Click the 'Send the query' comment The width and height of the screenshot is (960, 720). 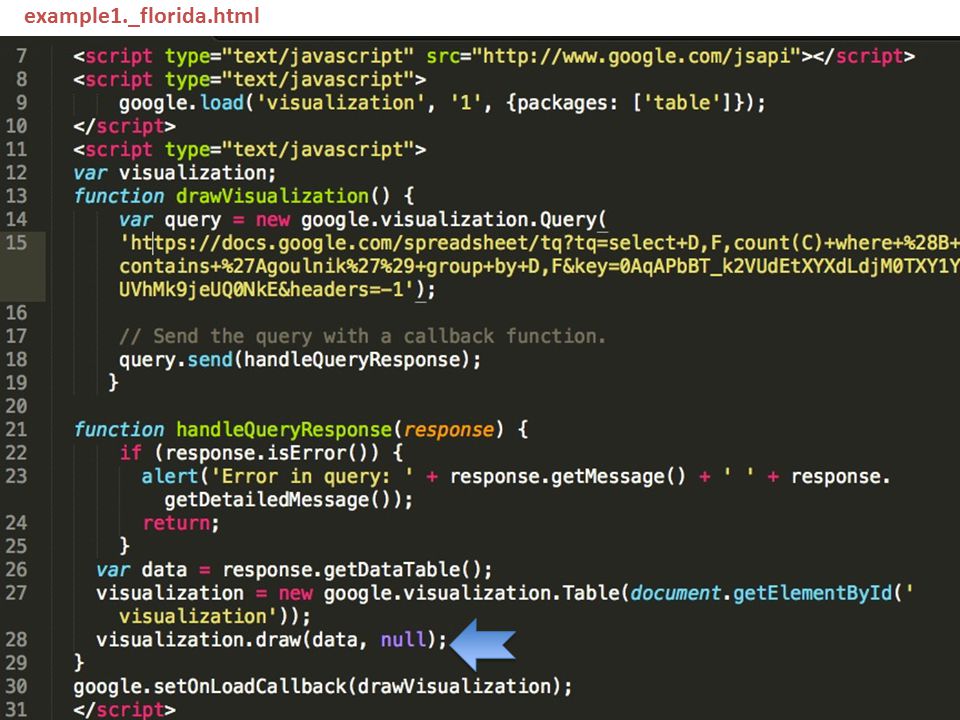tap(362, 336)
